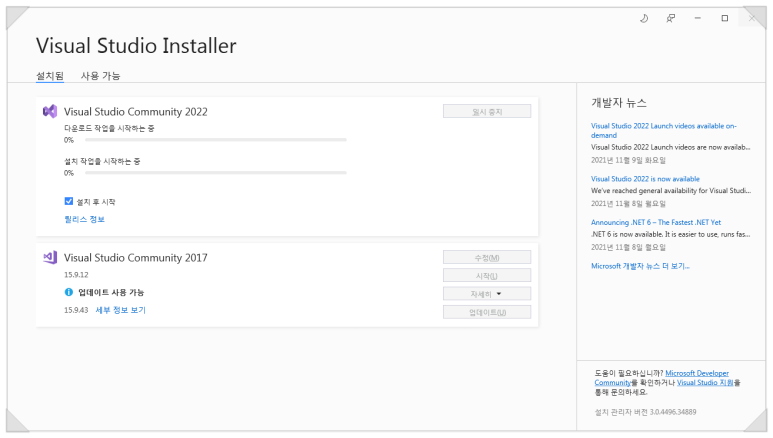This screenshot has width=773, height=438.
Task: Click the 업데이트(U) button
Action: click(487, 312)
